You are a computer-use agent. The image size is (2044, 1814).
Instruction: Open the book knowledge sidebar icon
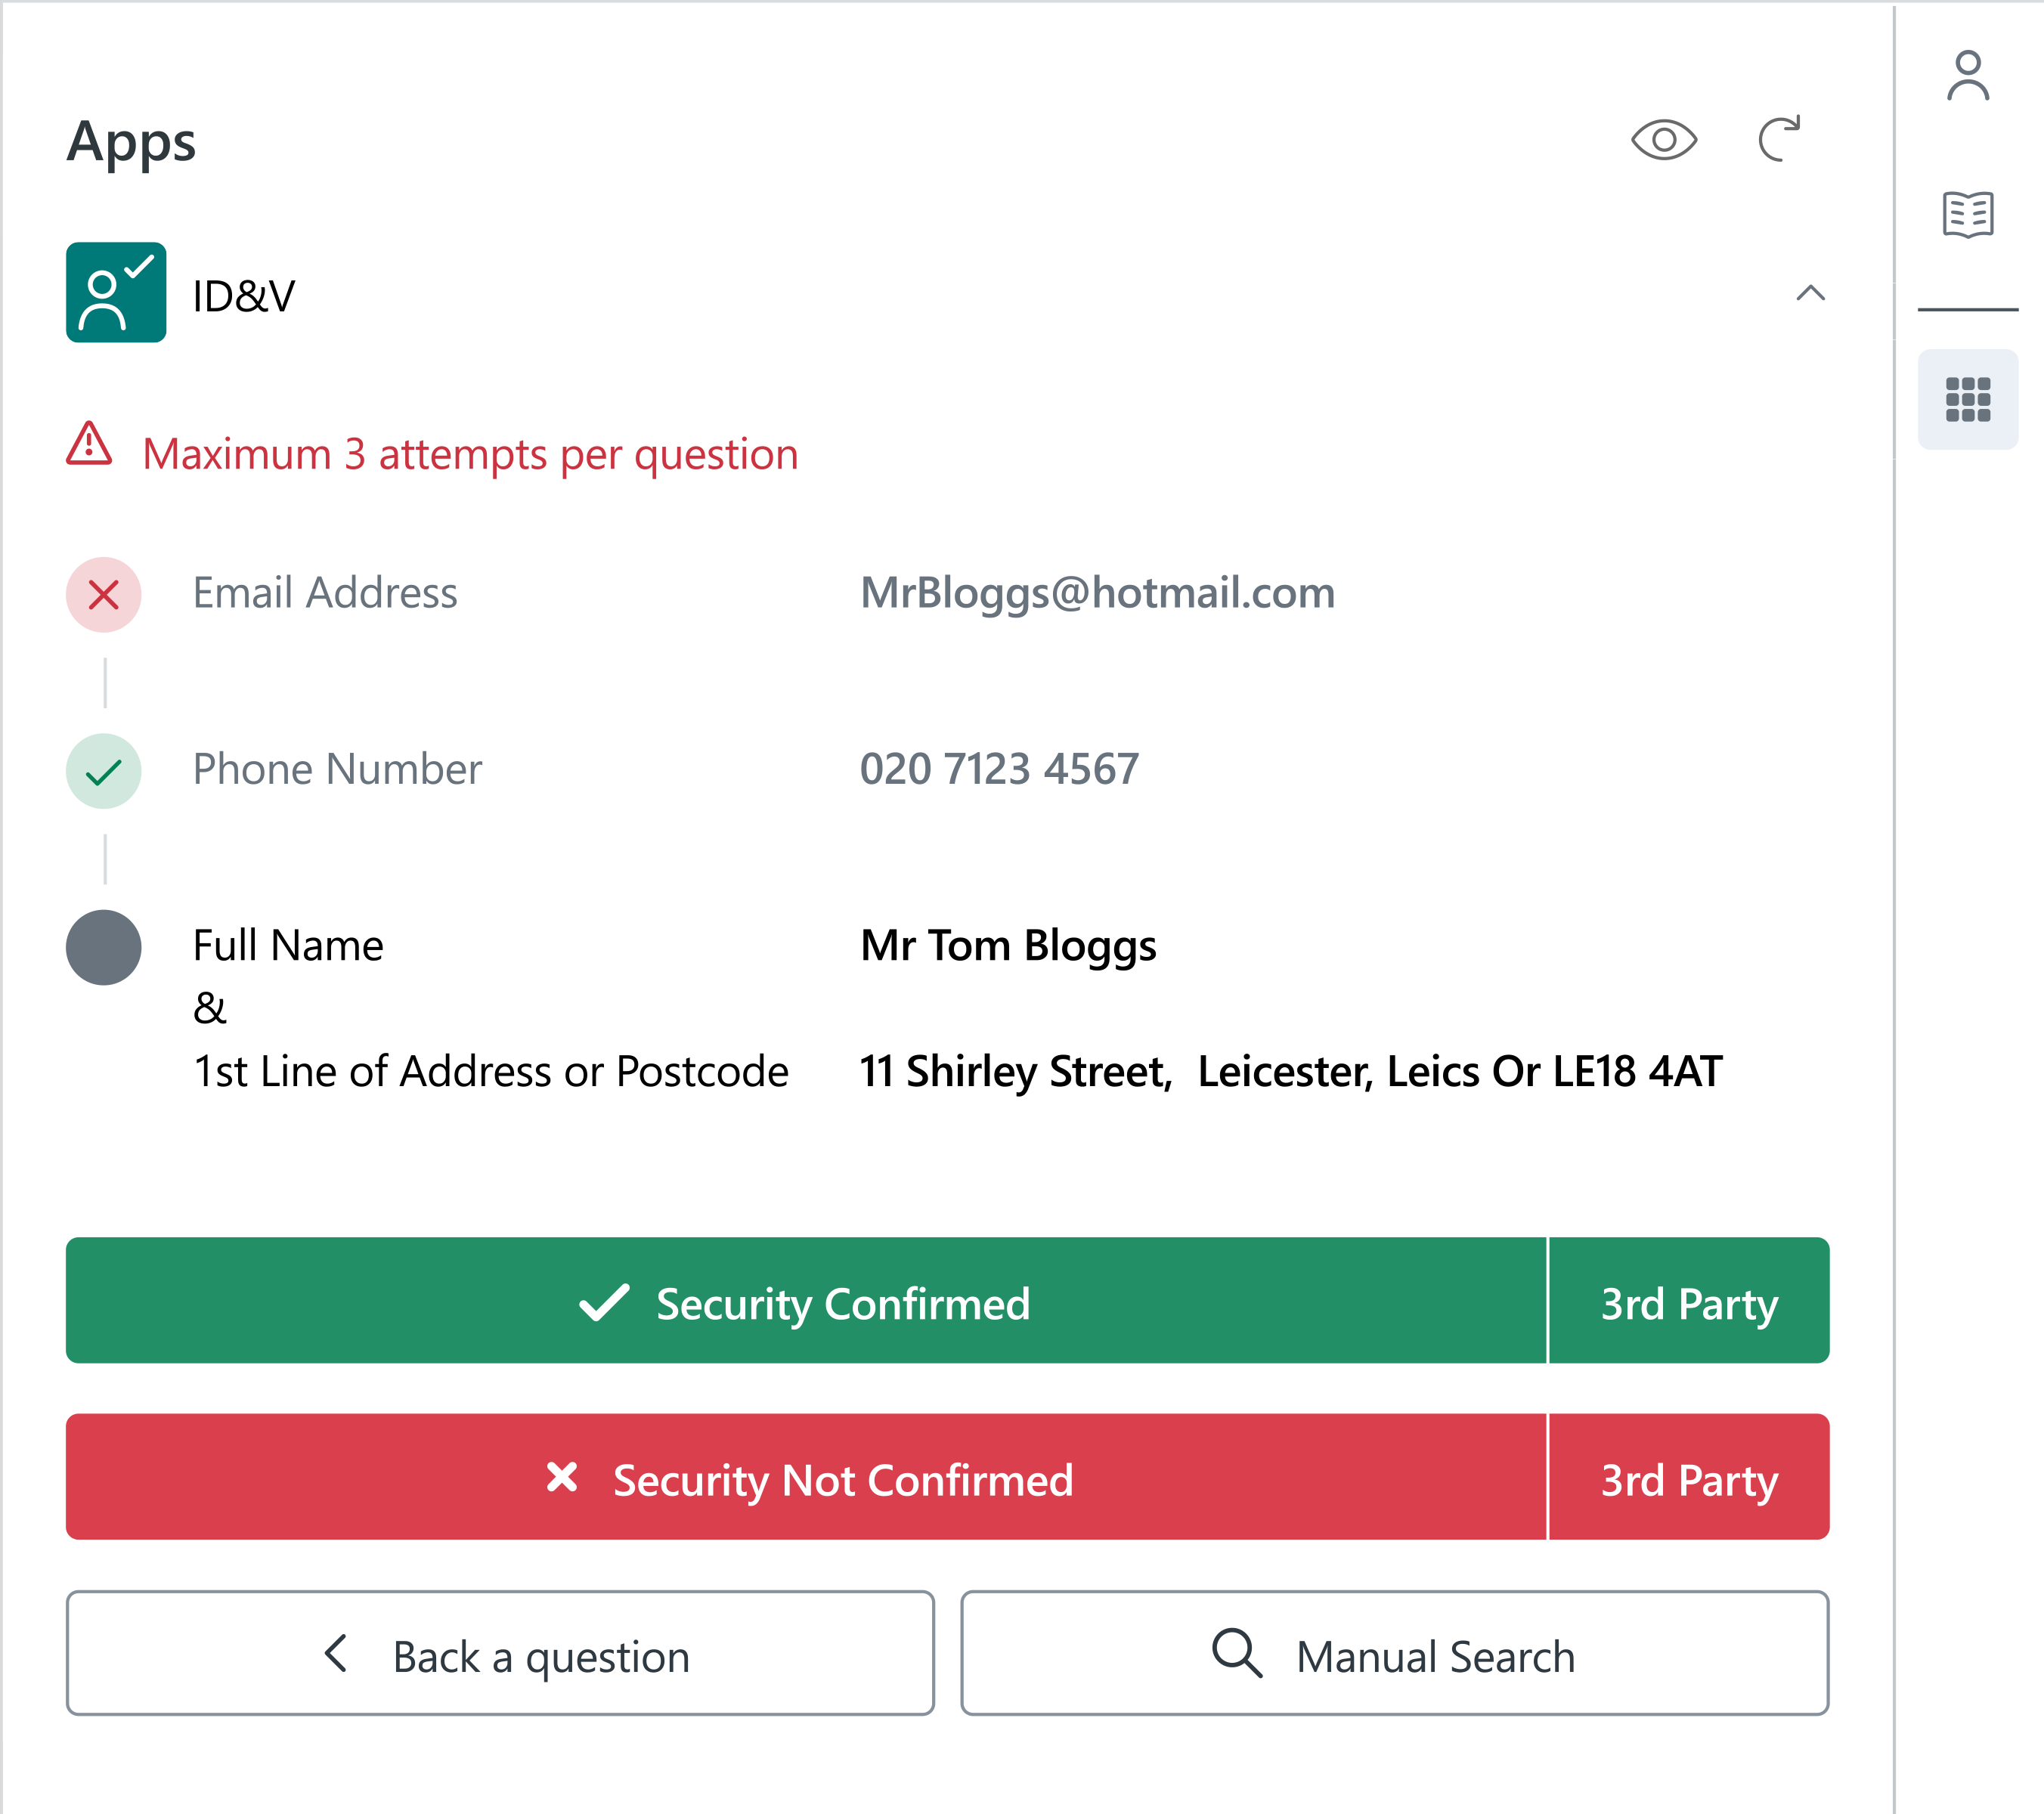(1967, 214)
